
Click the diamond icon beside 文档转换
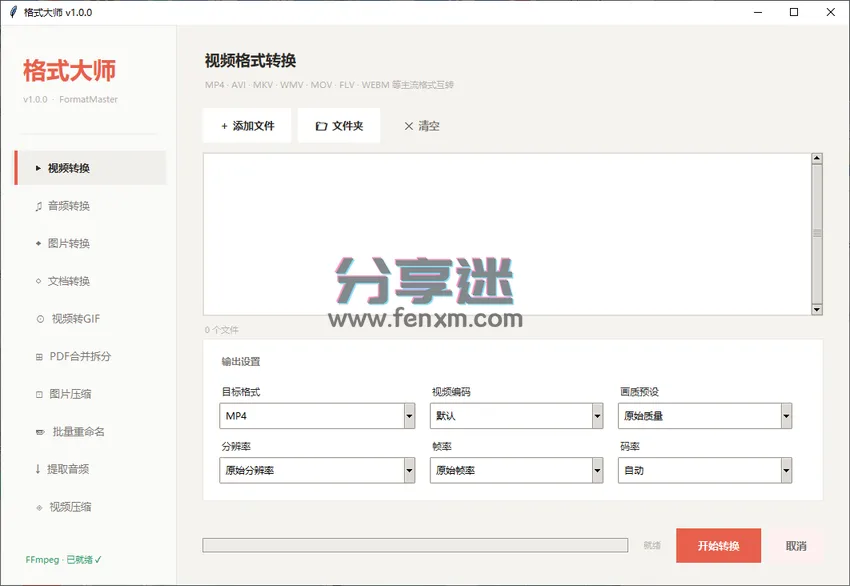click(x=38, y=281)
